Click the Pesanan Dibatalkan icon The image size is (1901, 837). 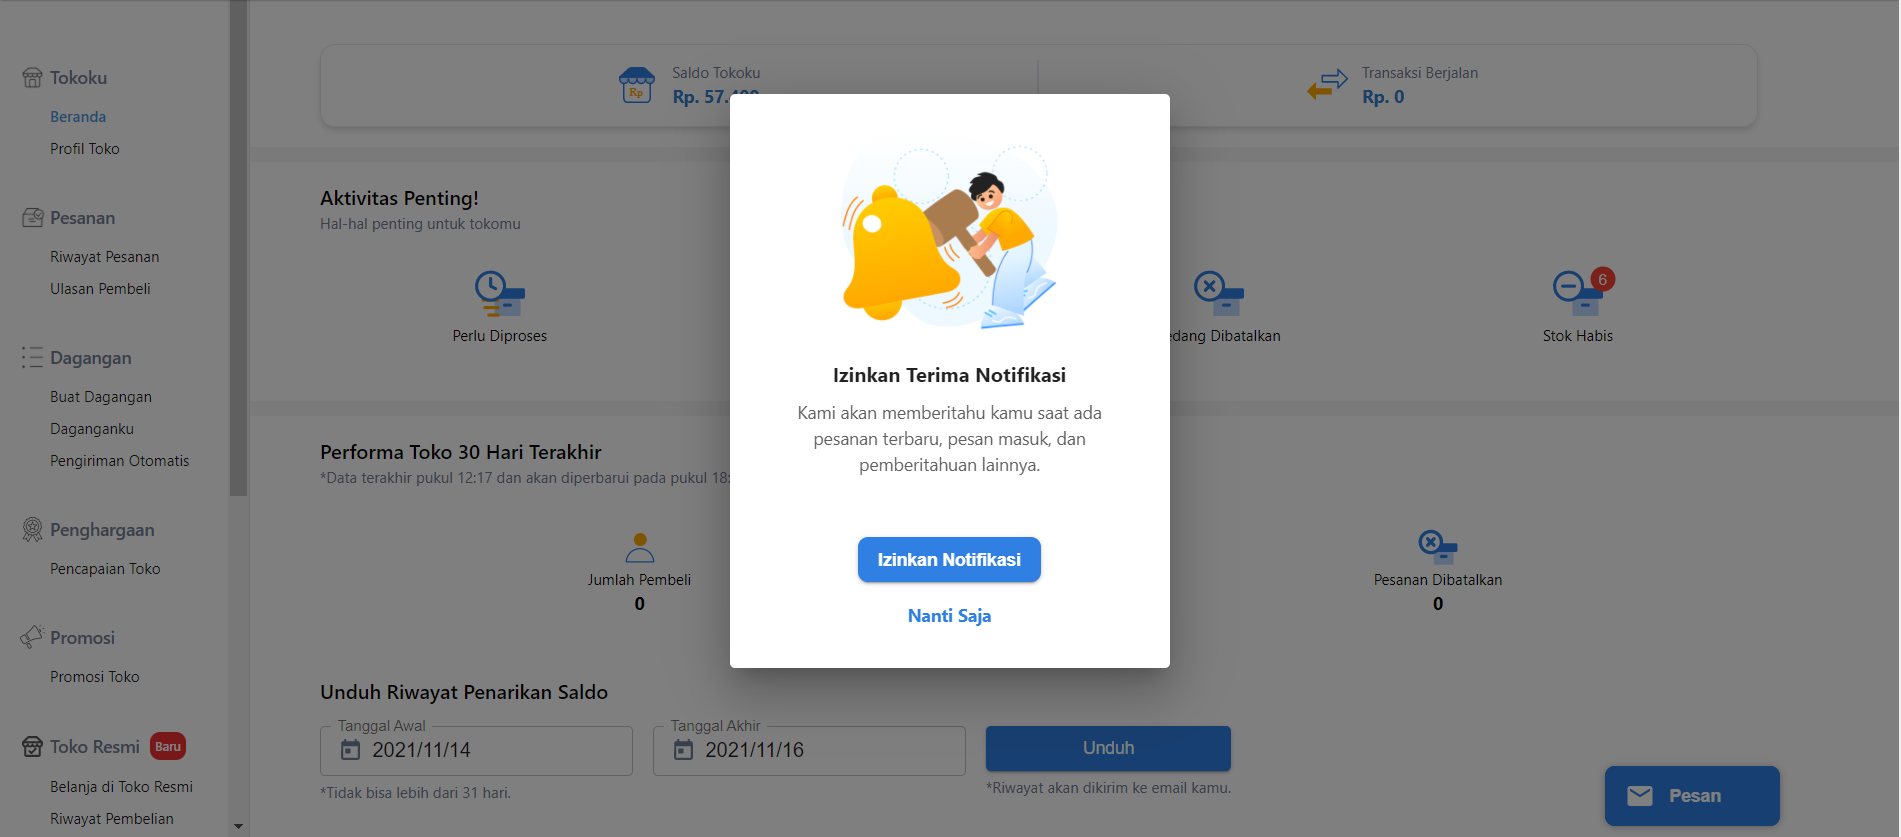pyautogui.click(x=1437, y=547)
